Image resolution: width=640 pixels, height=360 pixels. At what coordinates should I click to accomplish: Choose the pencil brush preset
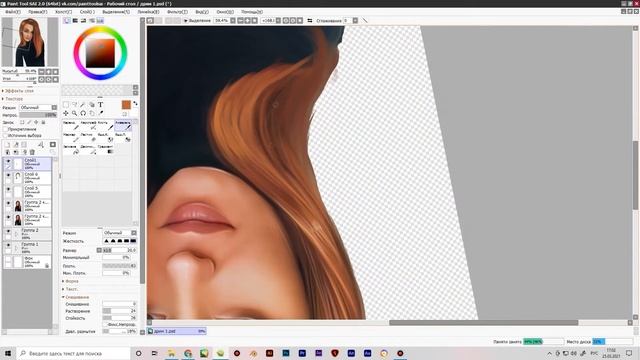coord(72,125)
